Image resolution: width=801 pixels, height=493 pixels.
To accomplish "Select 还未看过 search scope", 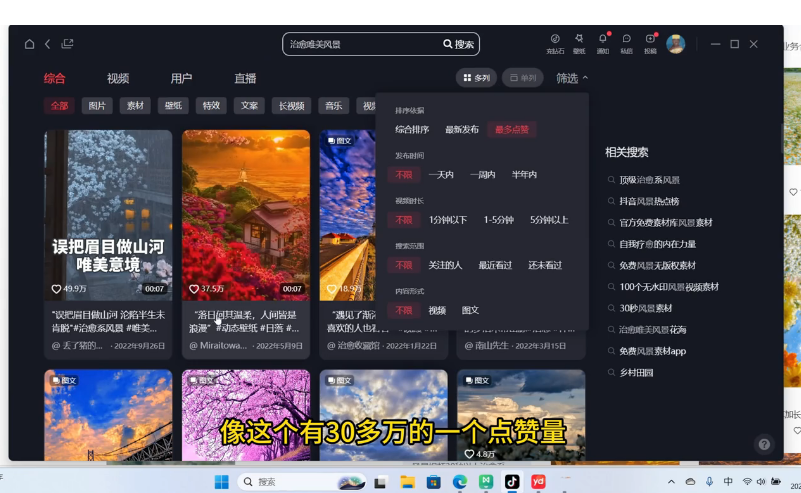I will click(x=545, y=265).
